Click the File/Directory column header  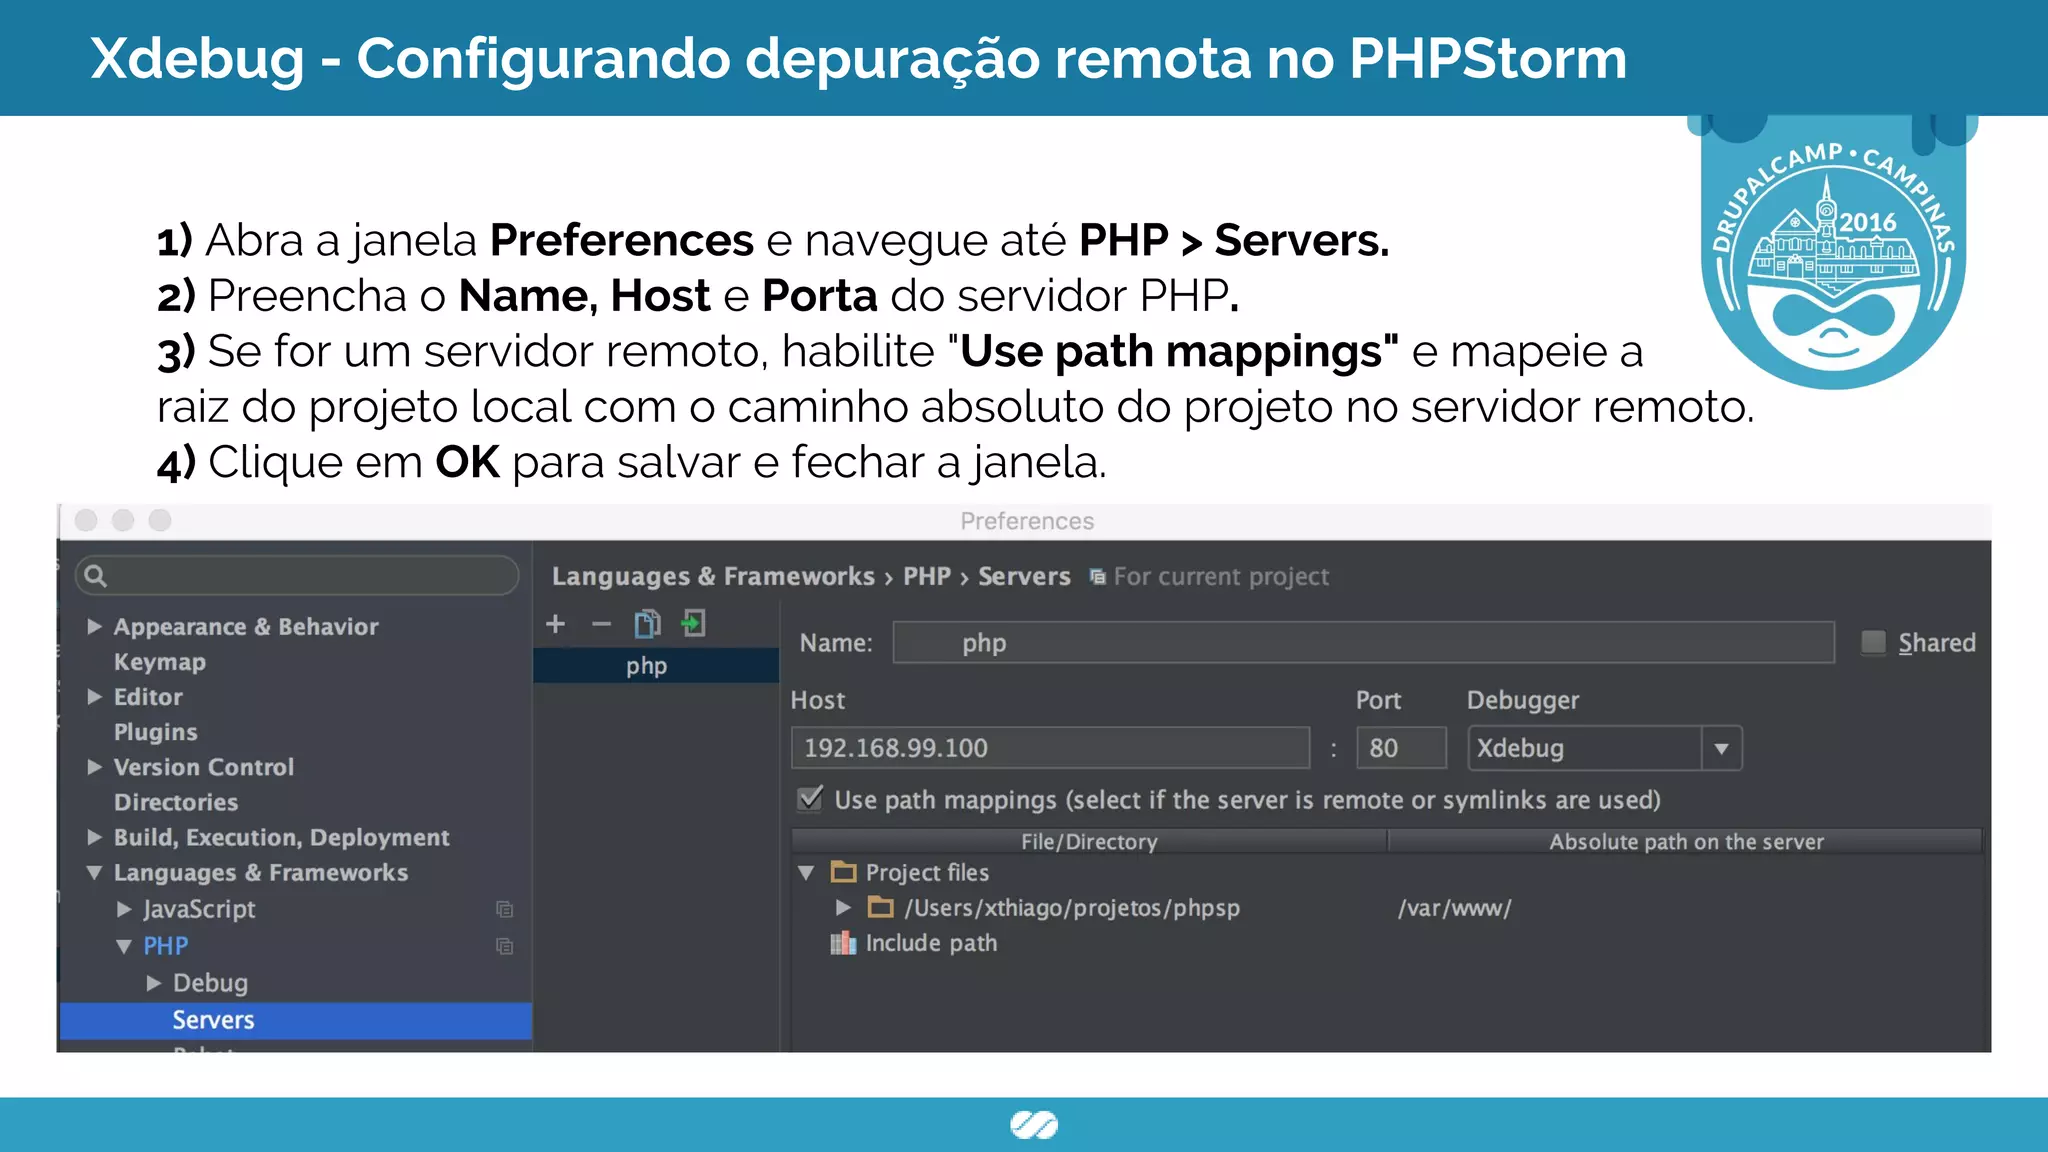pos(1089,841)
